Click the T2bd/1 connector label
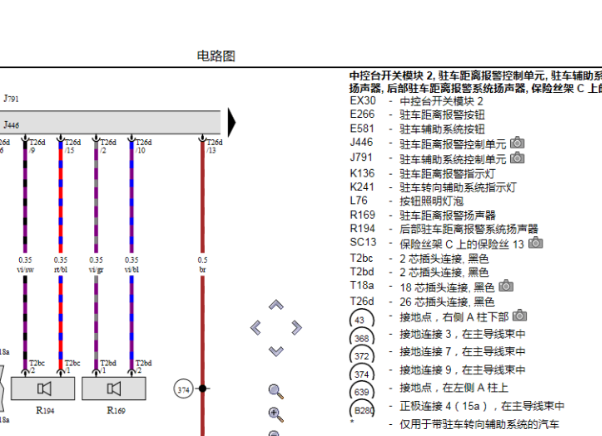Screen dimensions: 602x436 coord(108,367)
